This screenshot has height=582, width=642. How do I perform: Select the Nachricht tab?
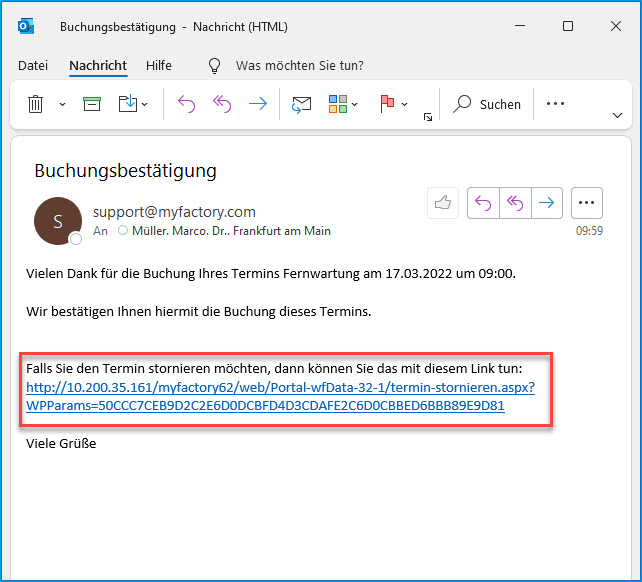point(98,66)
